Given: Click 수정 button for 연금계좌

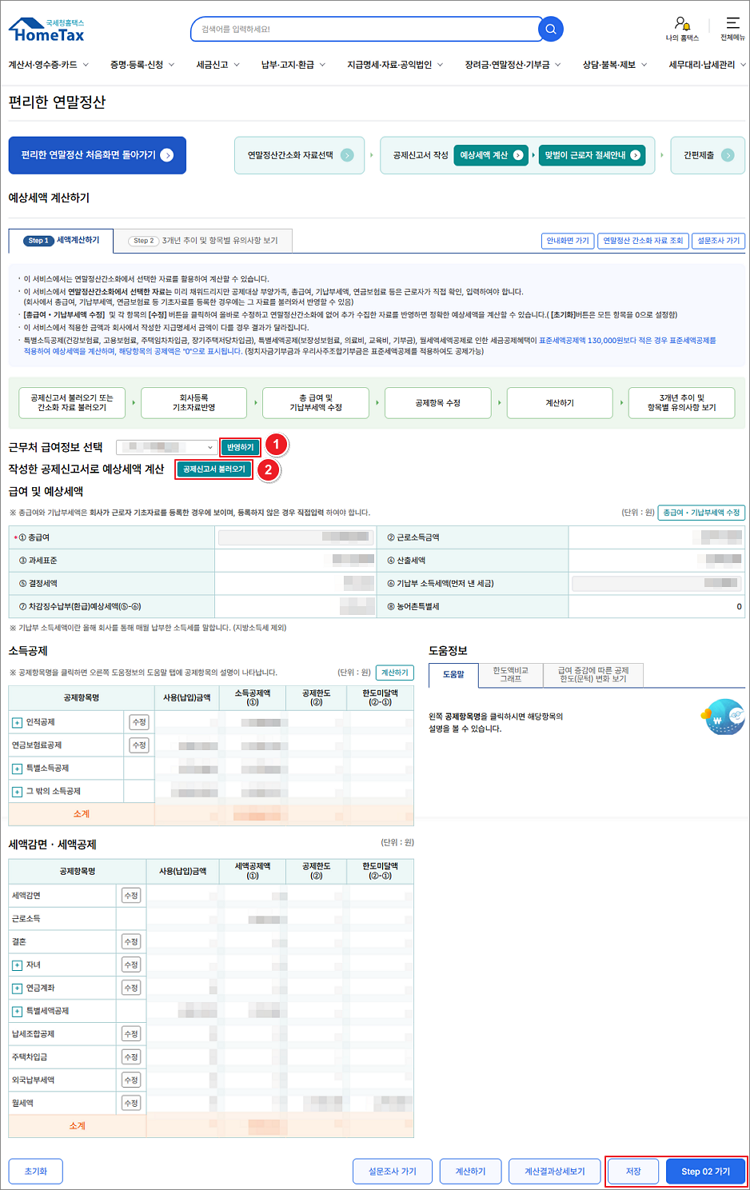Looking at the screenshot, I should pos(131,988).
